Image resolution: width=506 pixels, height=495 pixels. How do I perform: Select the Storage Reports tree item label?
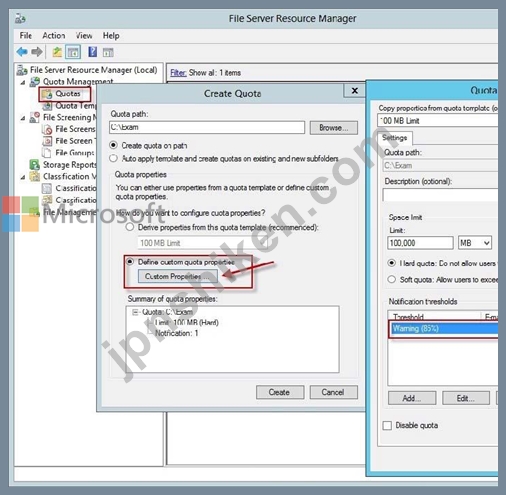point(70,165)
